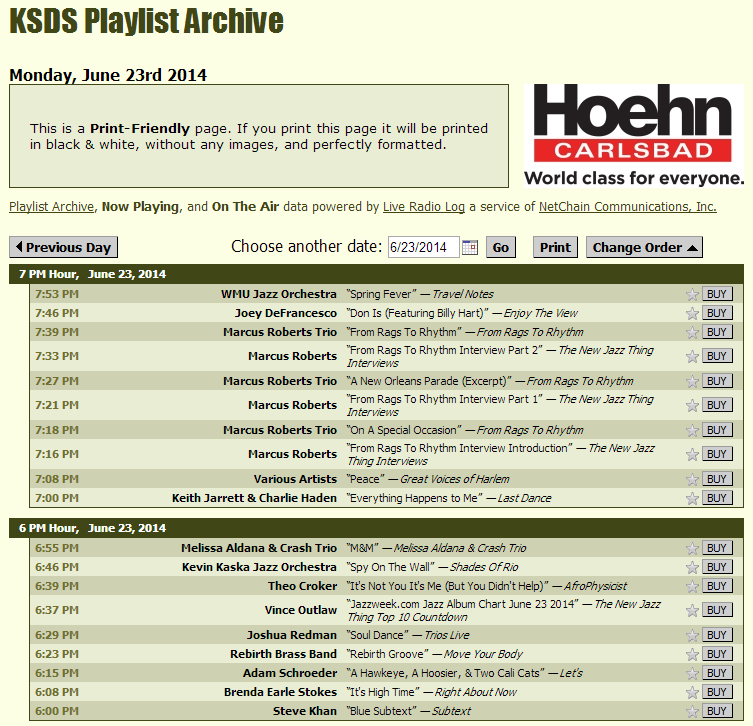Viewport: 753px width, 726px height.
Task: Click the 7 PM Hour section header
Action: pyautogui.click(x=376, y=274)
